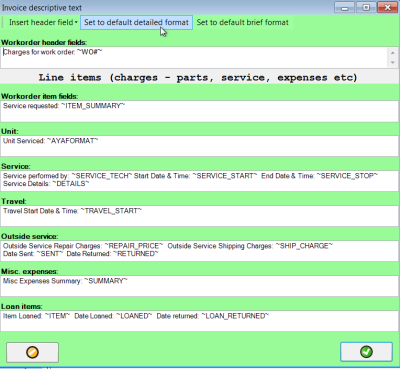Click the Workorder item fields text box
Screen dimensions: 400x369
tap(199, 111)
